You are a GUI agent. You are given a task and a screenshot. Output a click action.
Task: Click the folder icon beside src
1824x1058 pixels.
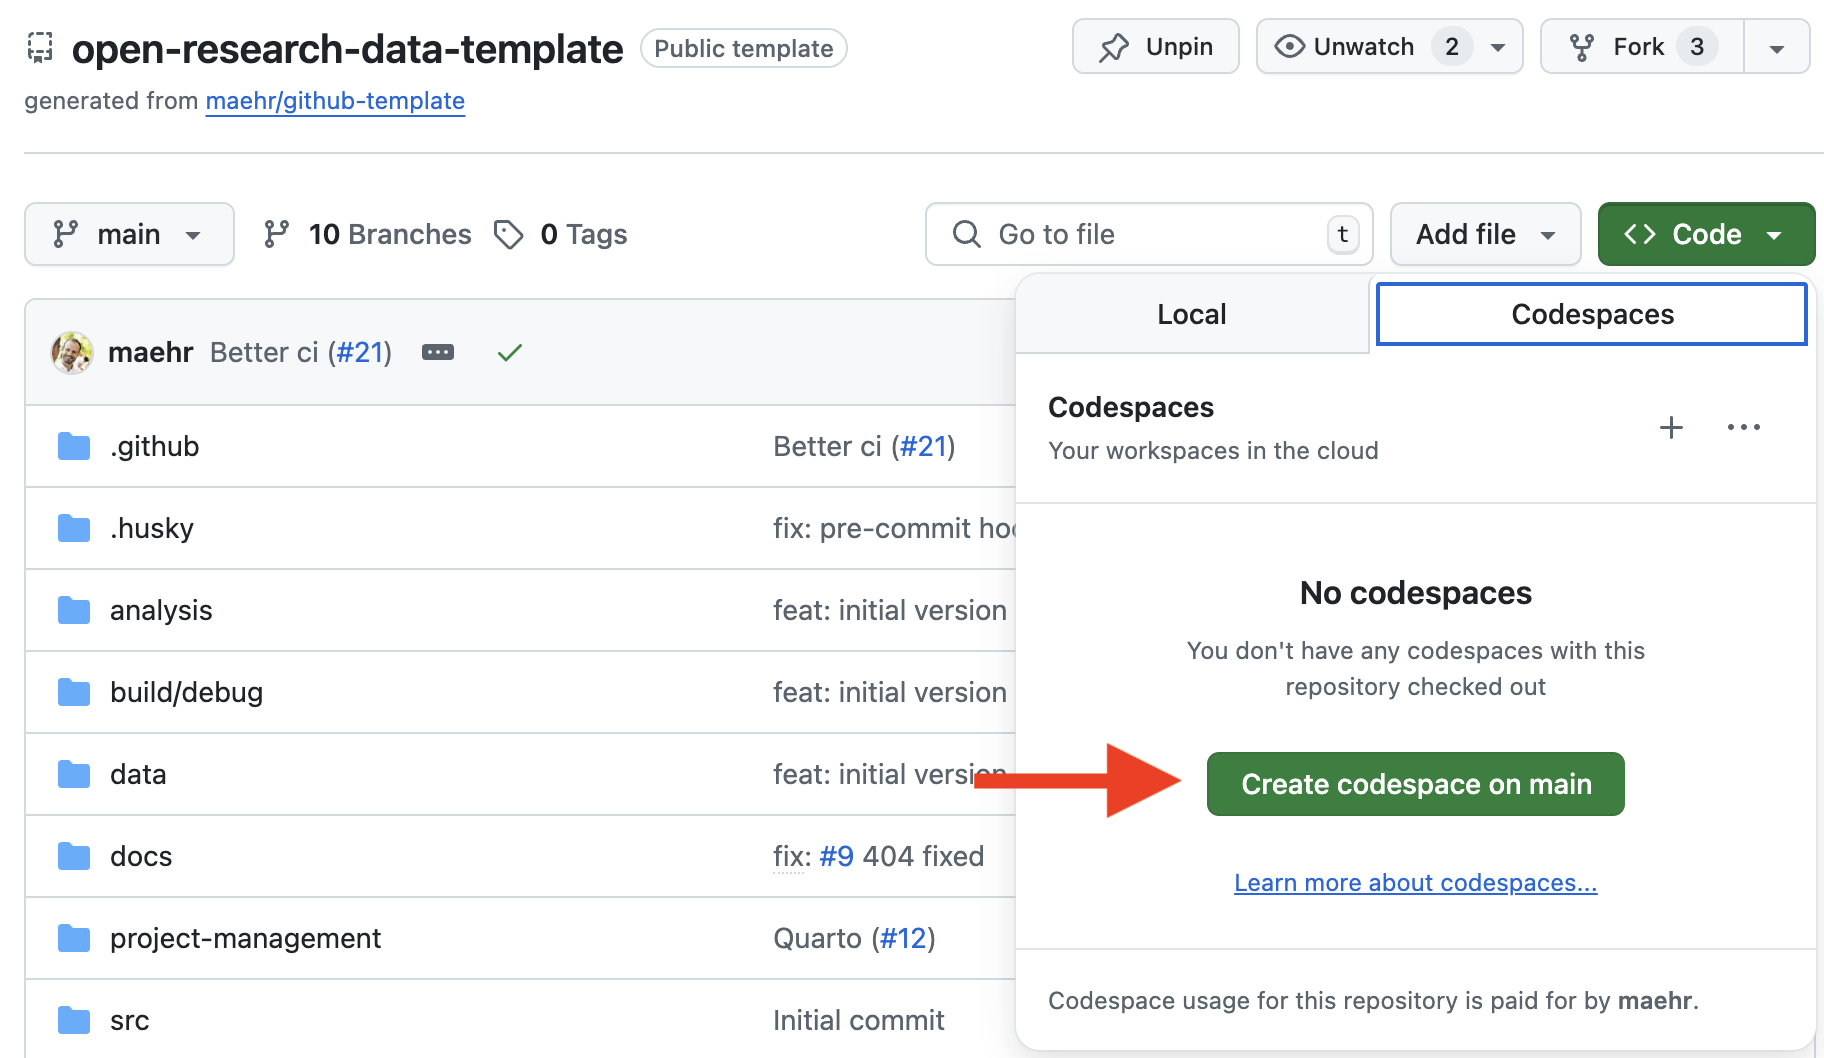pos(74,1020)
